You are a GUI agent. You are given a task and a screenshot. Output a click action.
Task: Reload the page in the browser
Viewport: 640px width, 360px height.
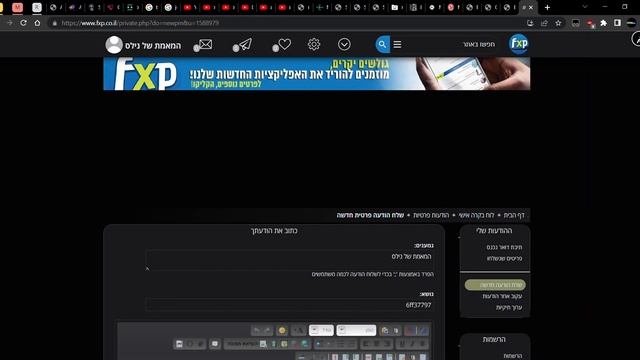(24, 23)
